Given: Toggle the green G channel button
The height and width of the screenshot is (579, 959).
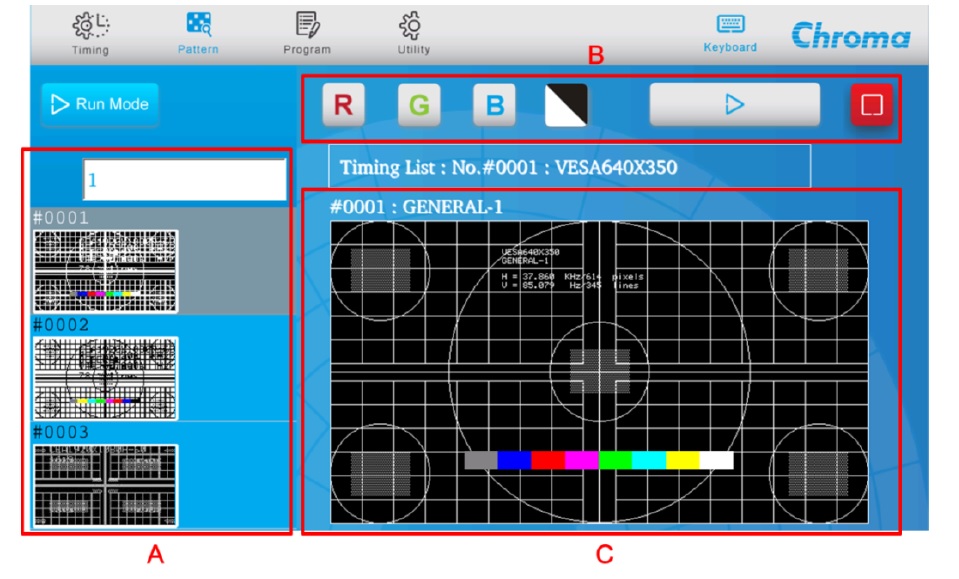Looking at the screenshot, I should pos(419,105).
